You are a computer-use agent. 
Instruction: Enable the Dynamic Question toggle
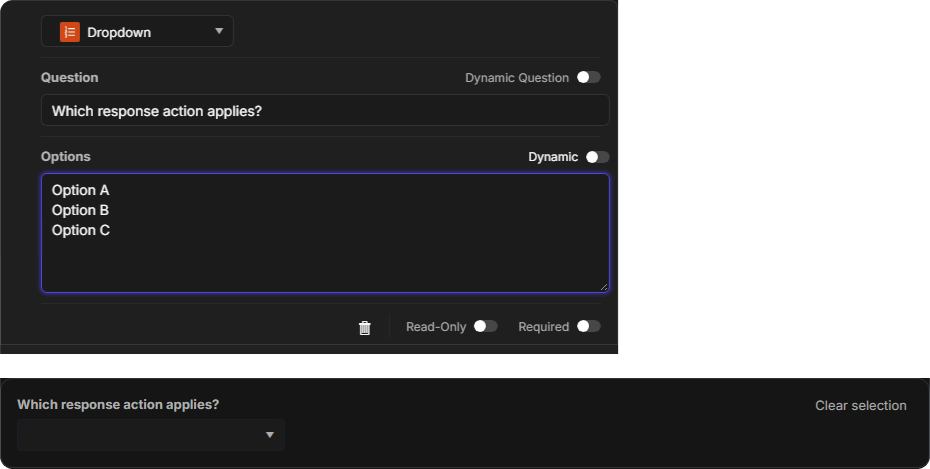(x=588, y=78)
